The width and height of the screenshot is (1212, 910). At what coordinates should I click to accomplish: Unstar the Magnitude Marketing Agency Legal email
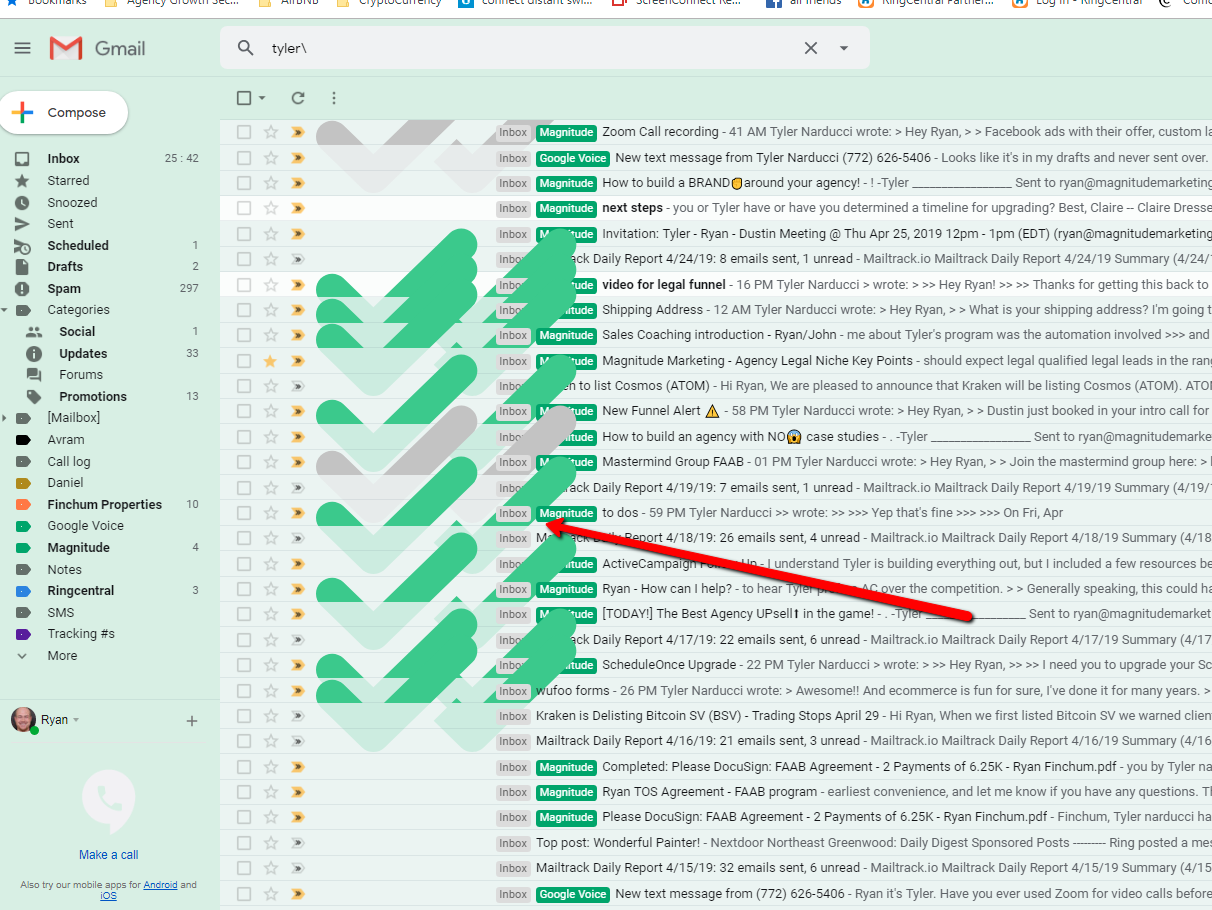[x=270, y=361]
